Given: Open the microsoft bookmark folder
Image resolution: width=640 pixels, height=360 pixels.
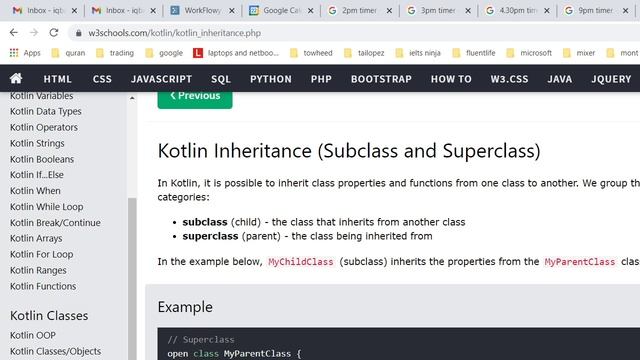Looking at the screenshot, I should (x=529, y=53).
